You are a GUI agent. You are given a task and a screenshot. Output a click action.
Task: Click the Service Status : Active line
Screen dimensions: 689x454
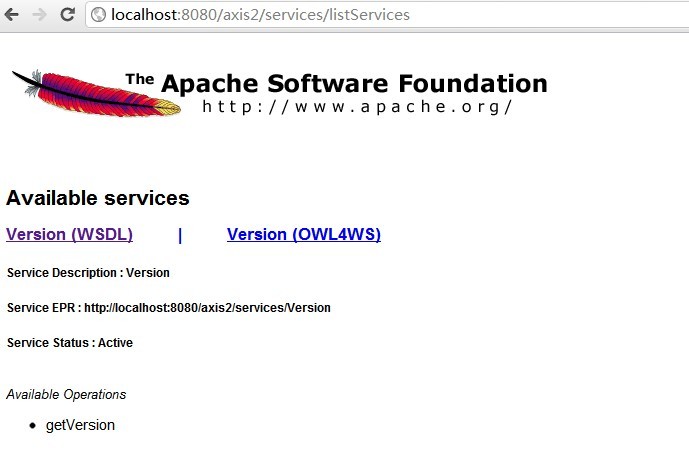point(70,343)
